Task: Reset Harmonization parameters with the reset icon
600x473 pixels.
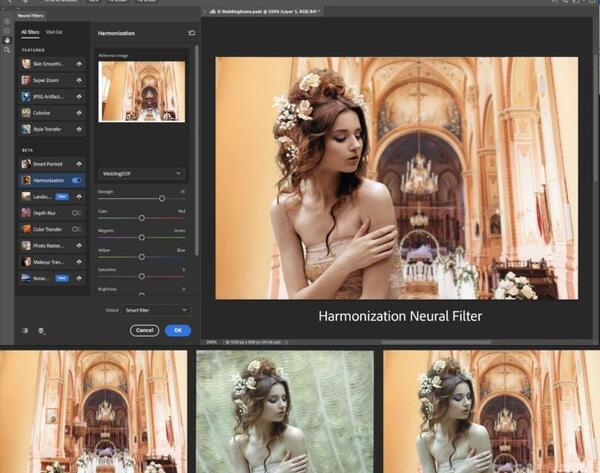Action: click(x=192, y=33)
